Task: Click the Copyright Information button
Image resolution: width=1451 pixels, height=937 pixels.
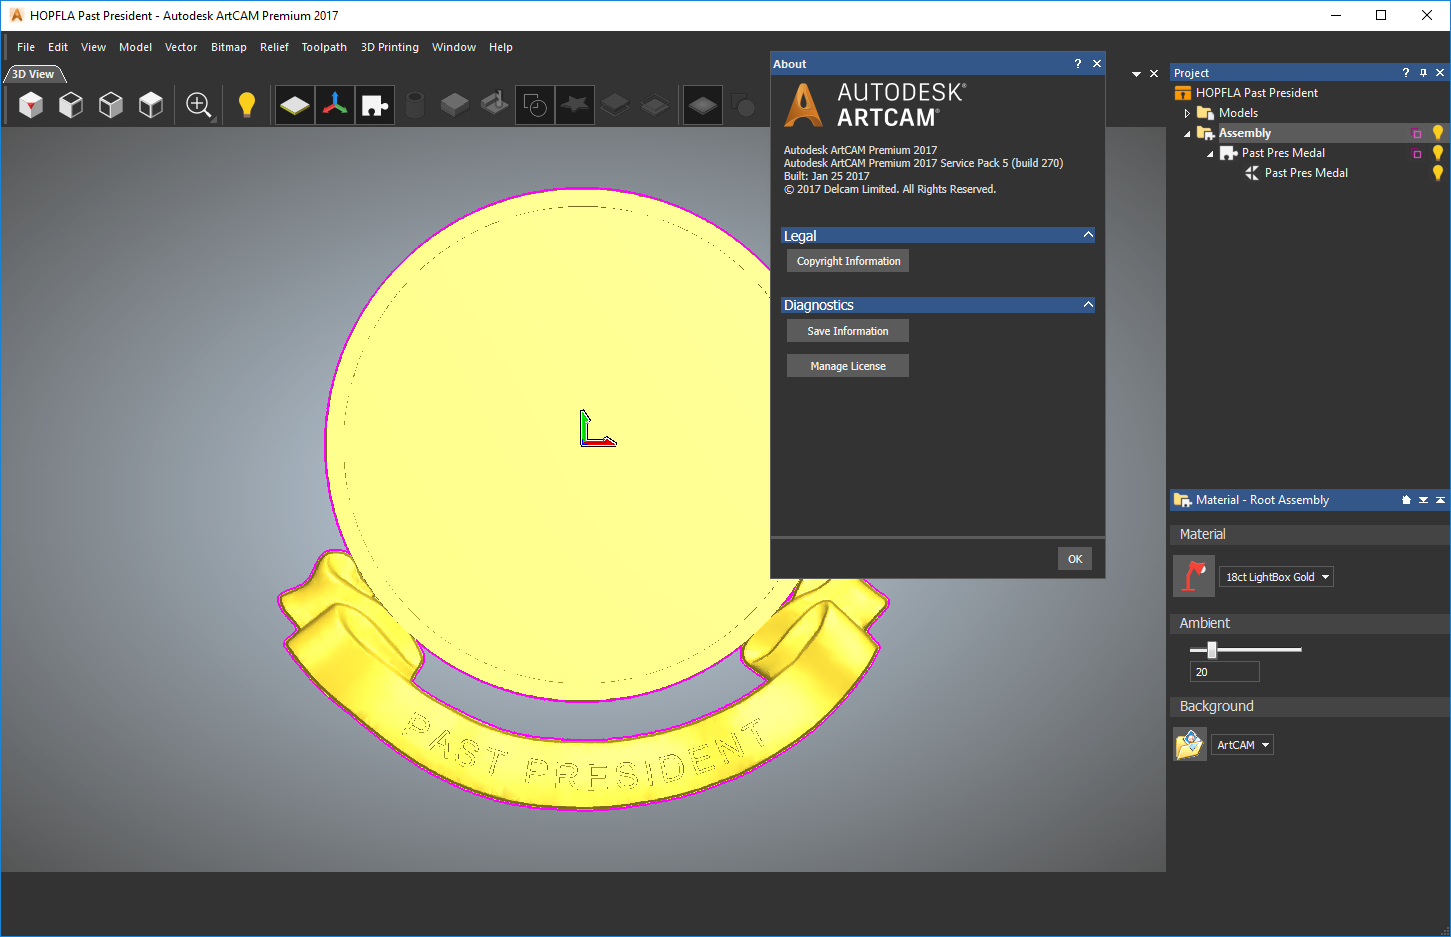Action: coord(847,260)
